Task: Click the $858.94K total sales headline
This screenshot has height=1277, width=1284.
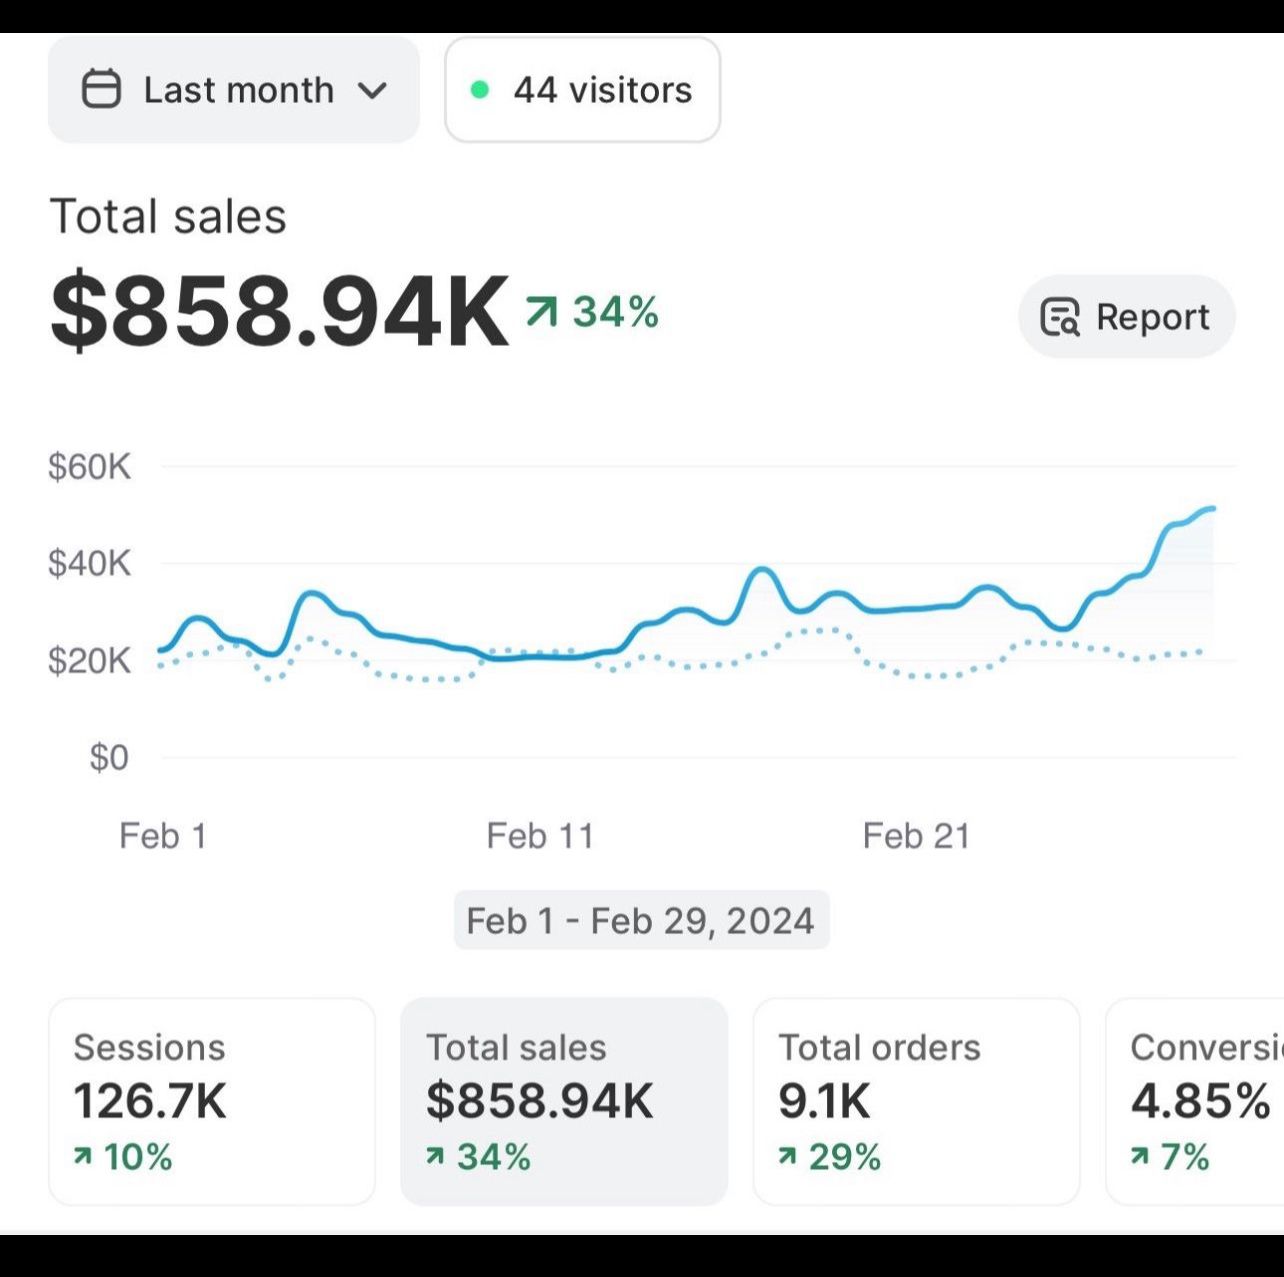Action: 279,311
